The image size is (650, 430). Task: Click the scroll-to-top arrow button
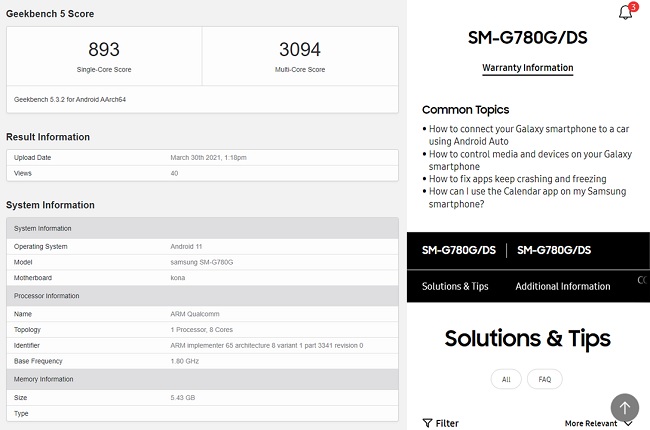[624, 408]
